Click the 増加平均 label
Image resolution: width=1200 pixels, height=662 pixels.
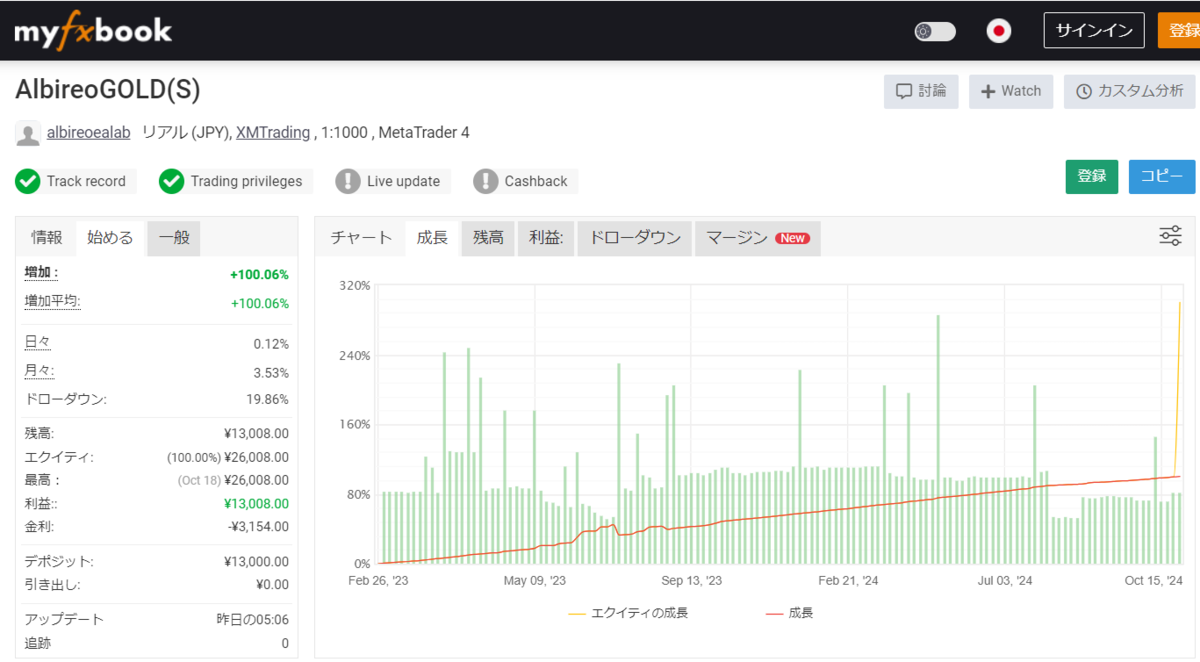52,302
